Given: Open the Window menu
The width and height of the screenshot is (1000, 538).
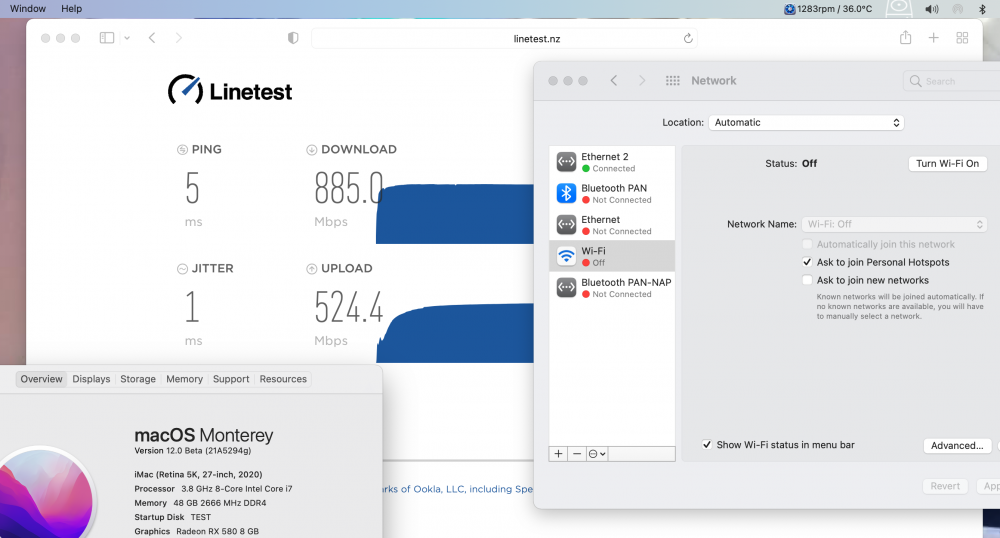Looking at the screenshot, I should tap(27, 9).
